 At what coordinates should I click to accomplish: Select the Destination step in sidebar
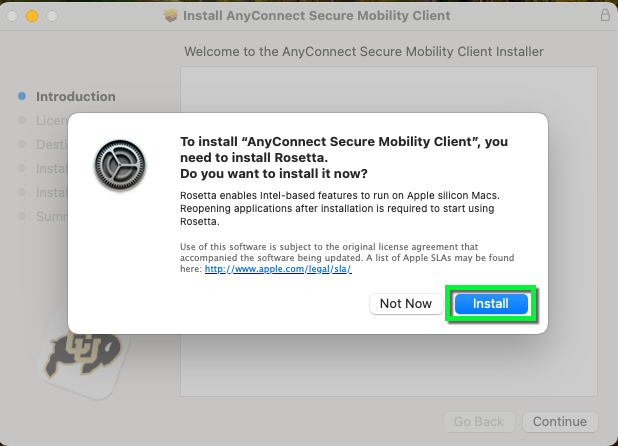click(52, 144)
